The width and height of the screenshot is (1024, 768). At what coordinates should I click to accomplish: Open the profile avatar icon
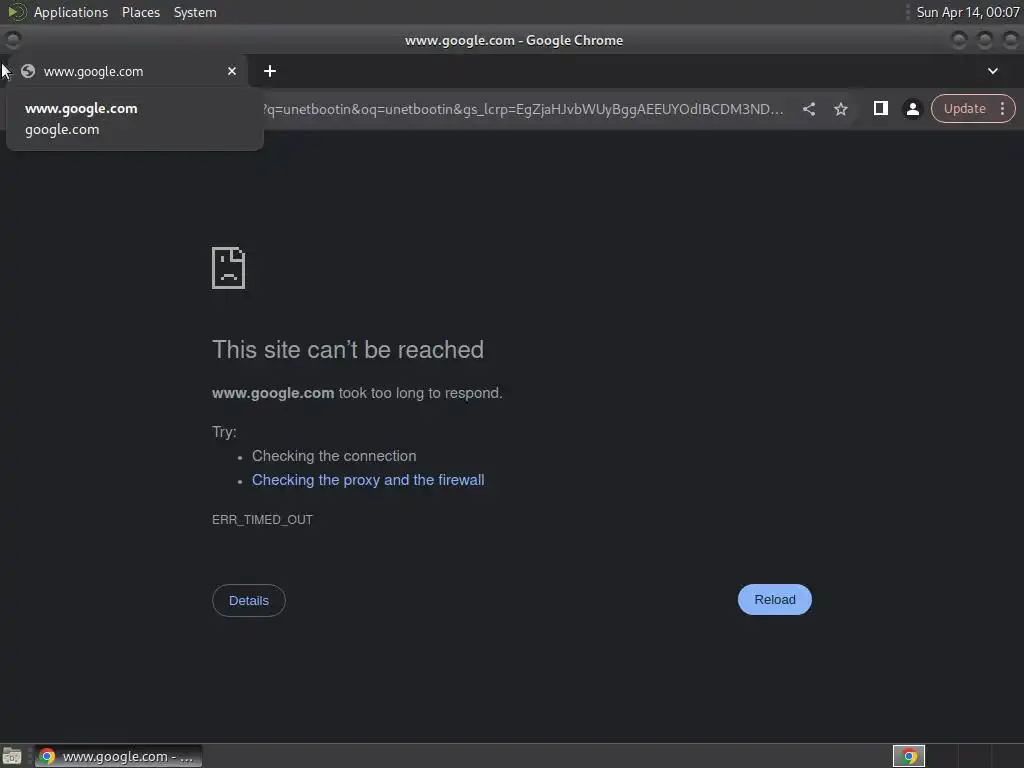[x=912, y=109]
